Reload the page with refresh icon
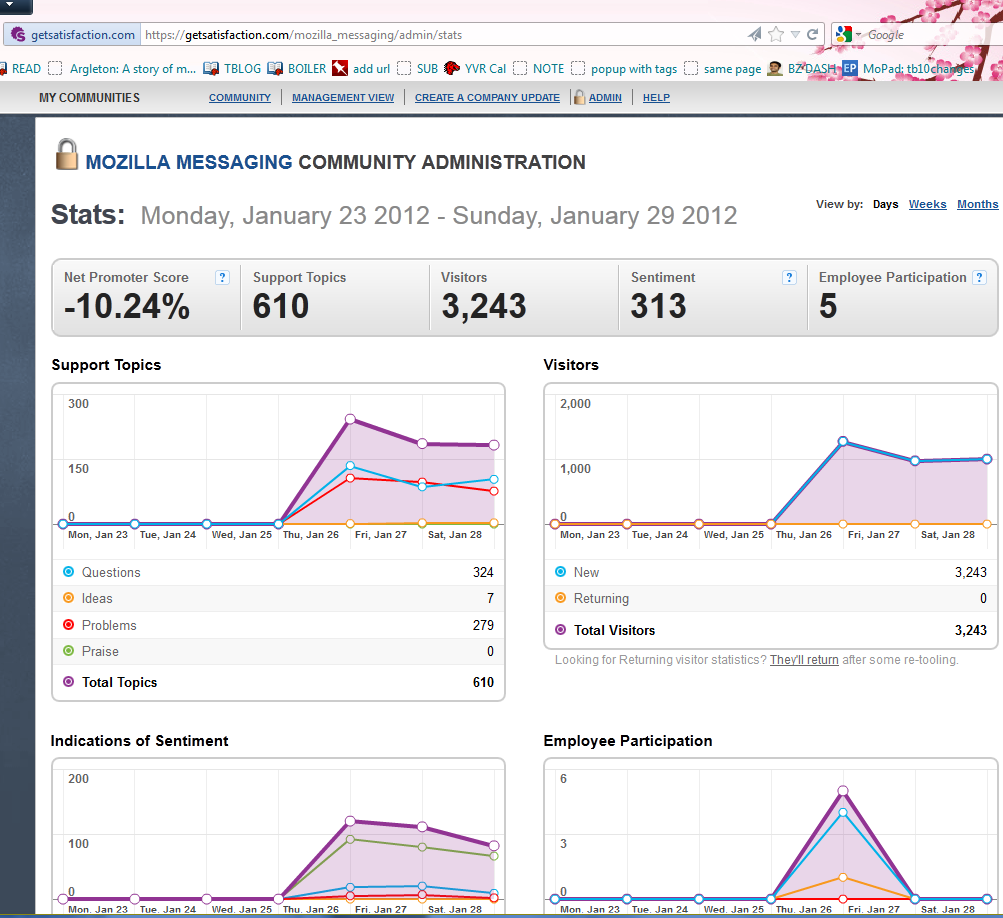This screenshot has height=918, width=1003. [812, 35]
